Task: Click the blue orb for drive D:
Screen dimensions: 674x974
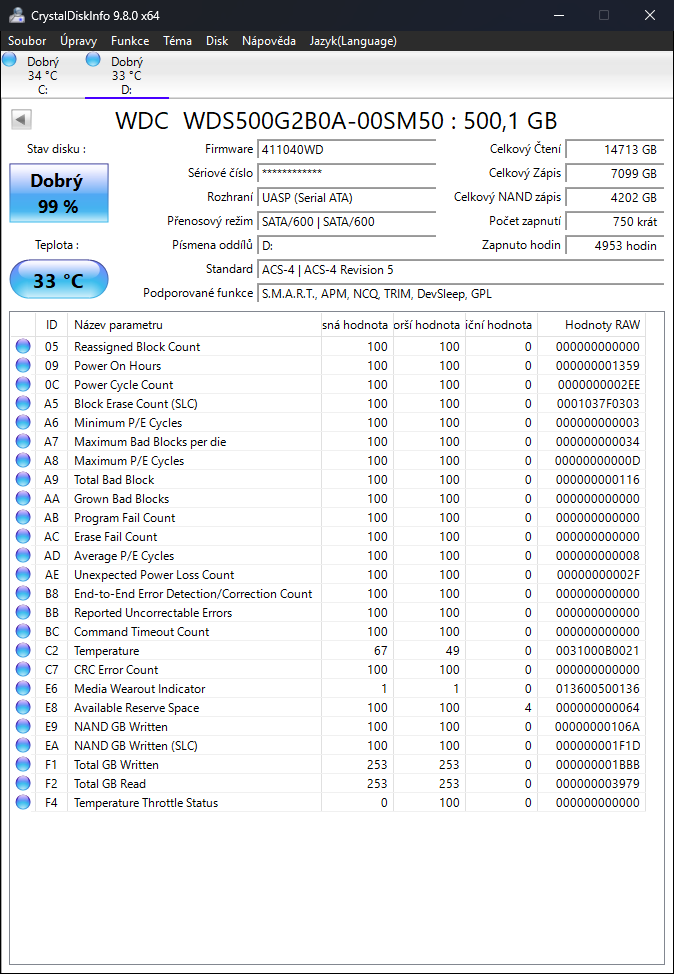Action: click(93, 60)
